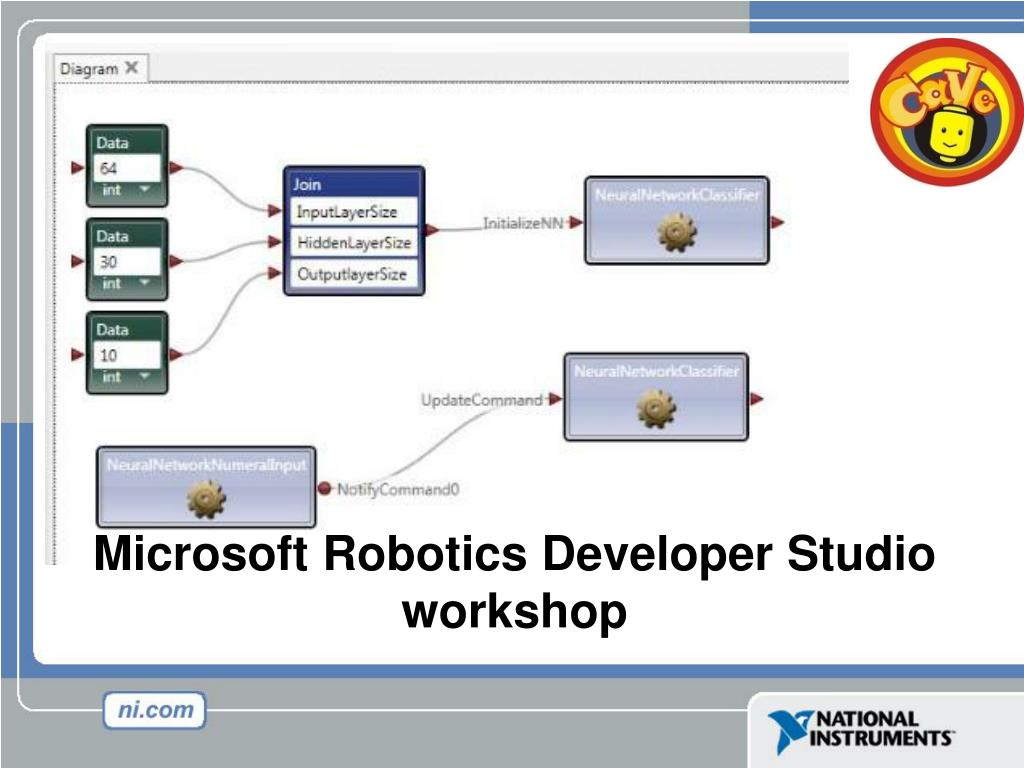Viewport: 1024px width, 768px height.
Task: Click input pin of Data block 64
Action: click(78, 168)
